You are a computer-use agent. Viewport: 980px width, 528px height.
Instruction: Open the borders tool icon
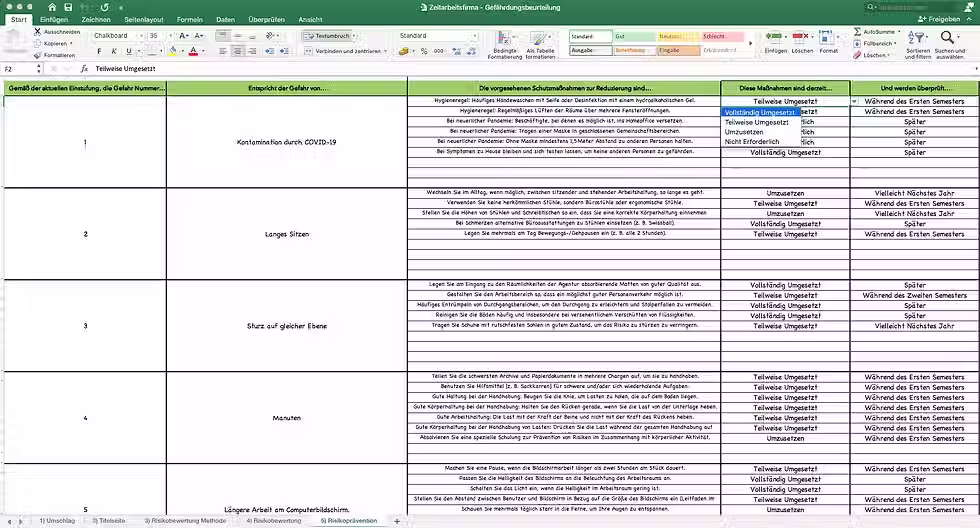[151, 51]
